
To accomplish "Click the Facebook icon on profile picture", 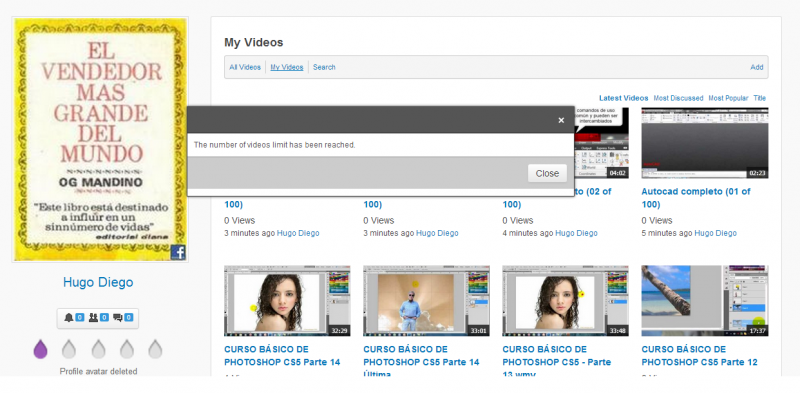I will [178, 252].
